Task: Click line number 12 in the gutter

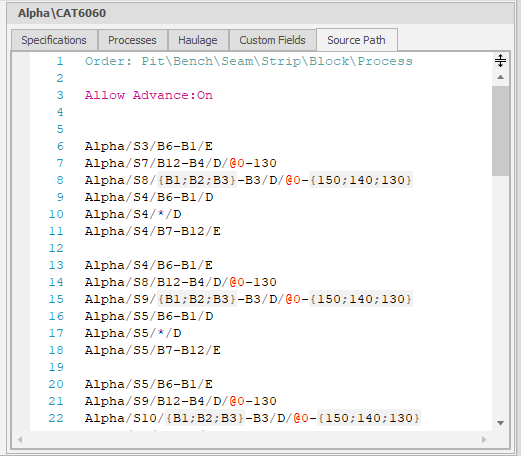Action: coord(56,248)
